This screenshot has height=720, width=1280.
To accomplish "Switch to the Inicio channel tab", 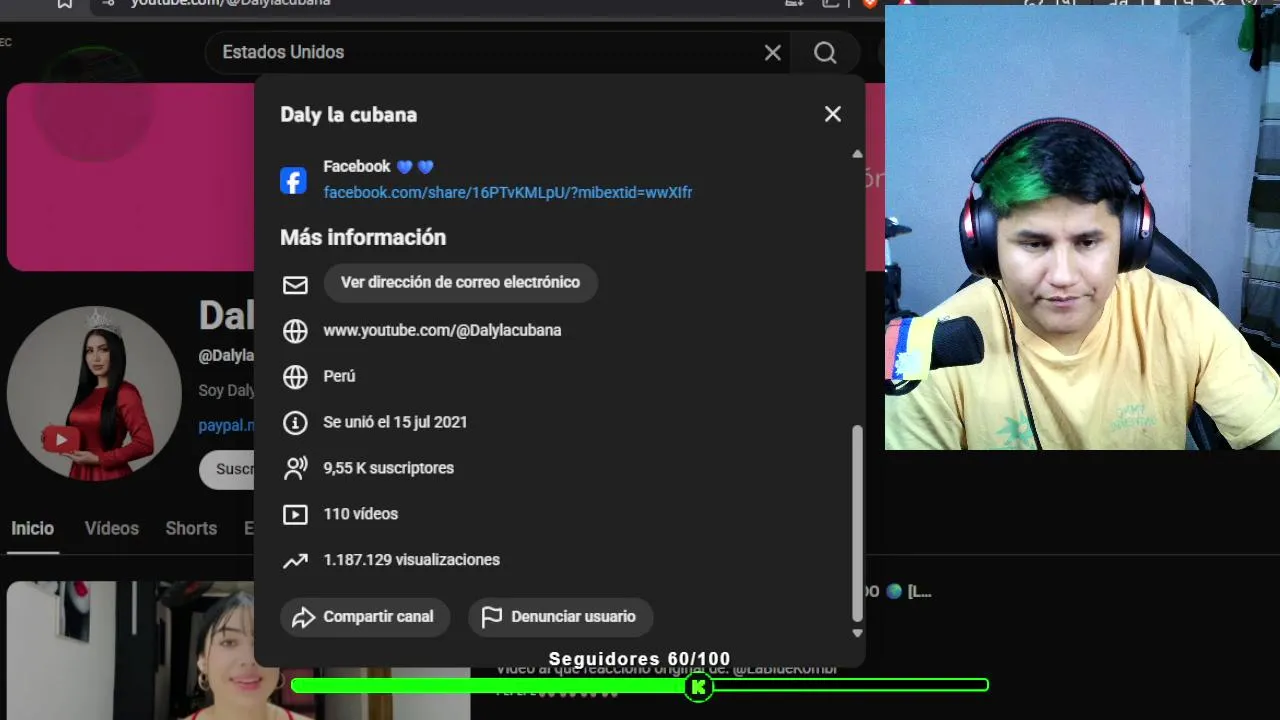I will click(x=33, y=528).
